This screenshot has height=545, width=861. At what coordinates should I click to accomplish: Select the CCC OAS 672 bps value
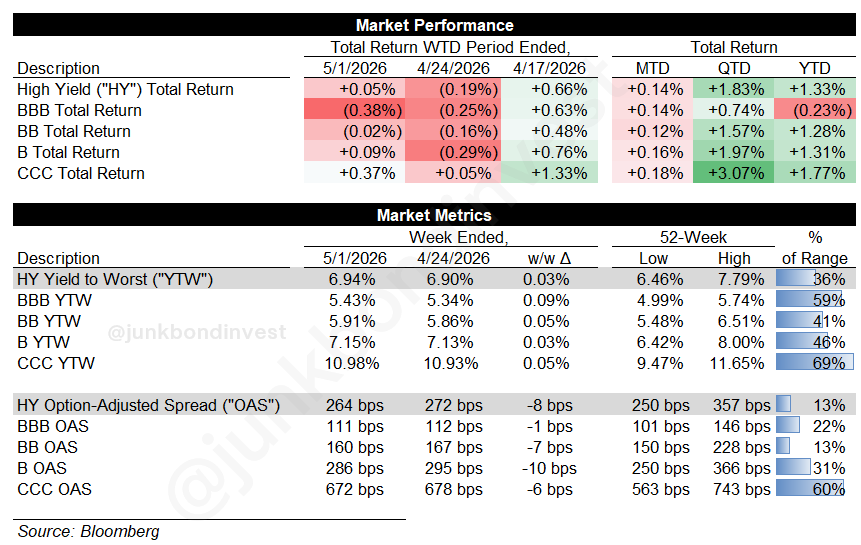355,489
